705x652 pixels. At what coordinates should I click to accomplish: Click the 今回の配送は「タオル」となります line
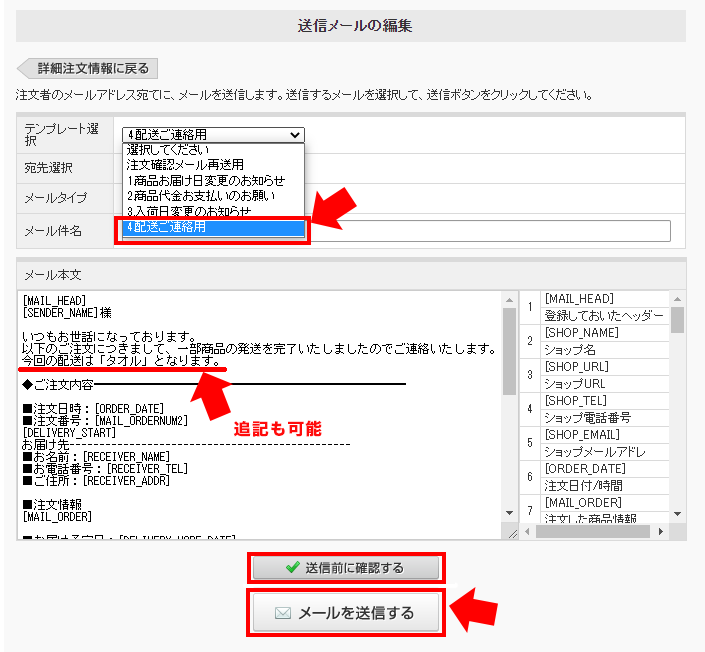[x=121, y=360]
